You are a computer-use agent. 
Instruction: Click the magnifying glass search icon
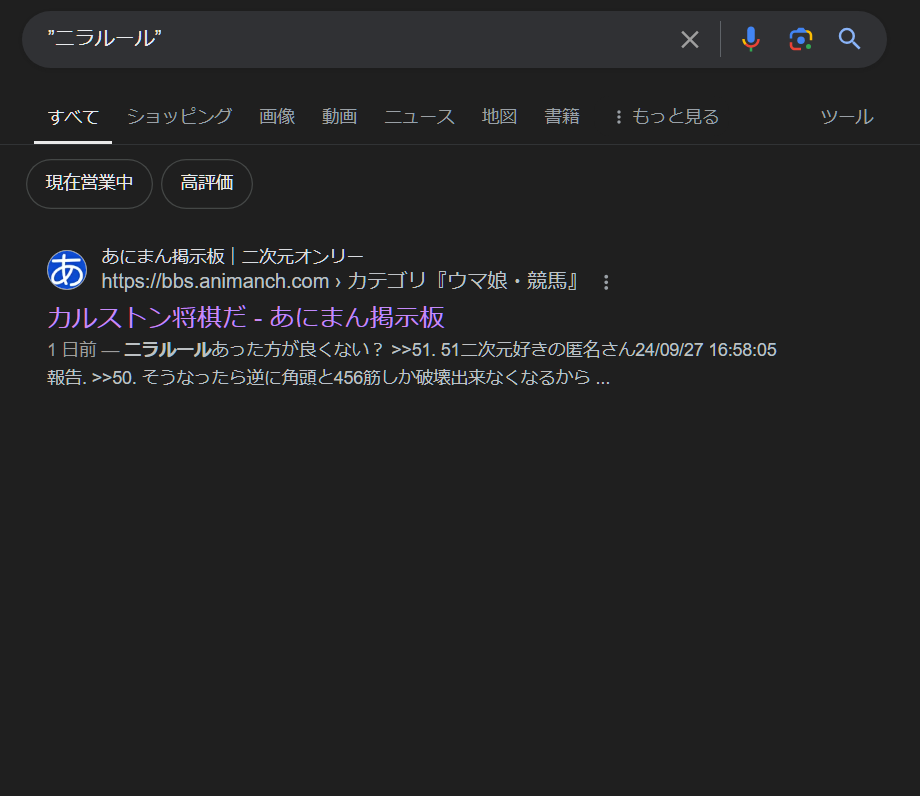849,39
